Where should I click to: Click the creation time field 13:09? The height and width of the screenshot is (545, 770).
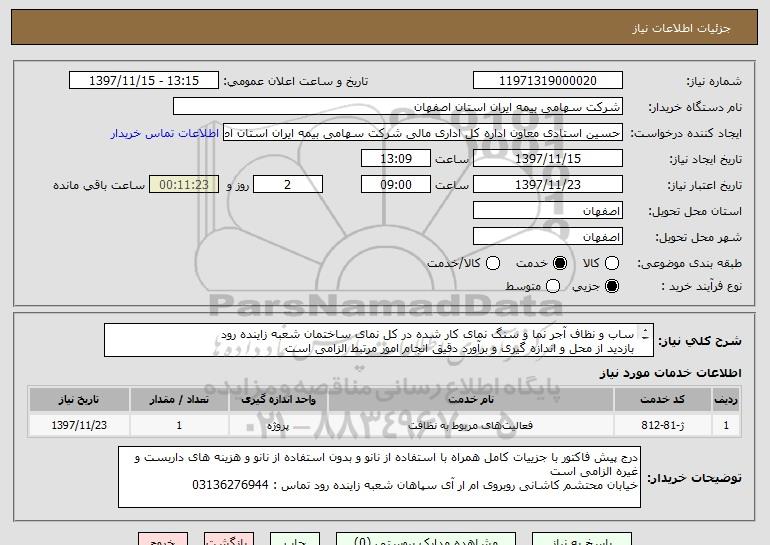point(396,159)
